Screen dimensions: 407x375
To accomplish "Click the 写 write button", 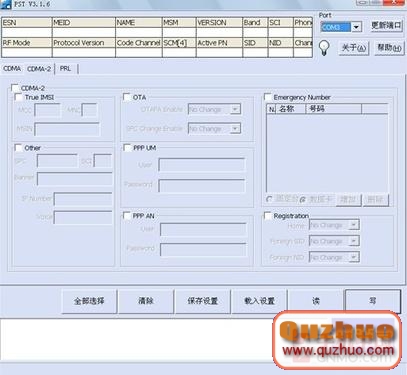I will pyautogui.click(x=373, y=301).
